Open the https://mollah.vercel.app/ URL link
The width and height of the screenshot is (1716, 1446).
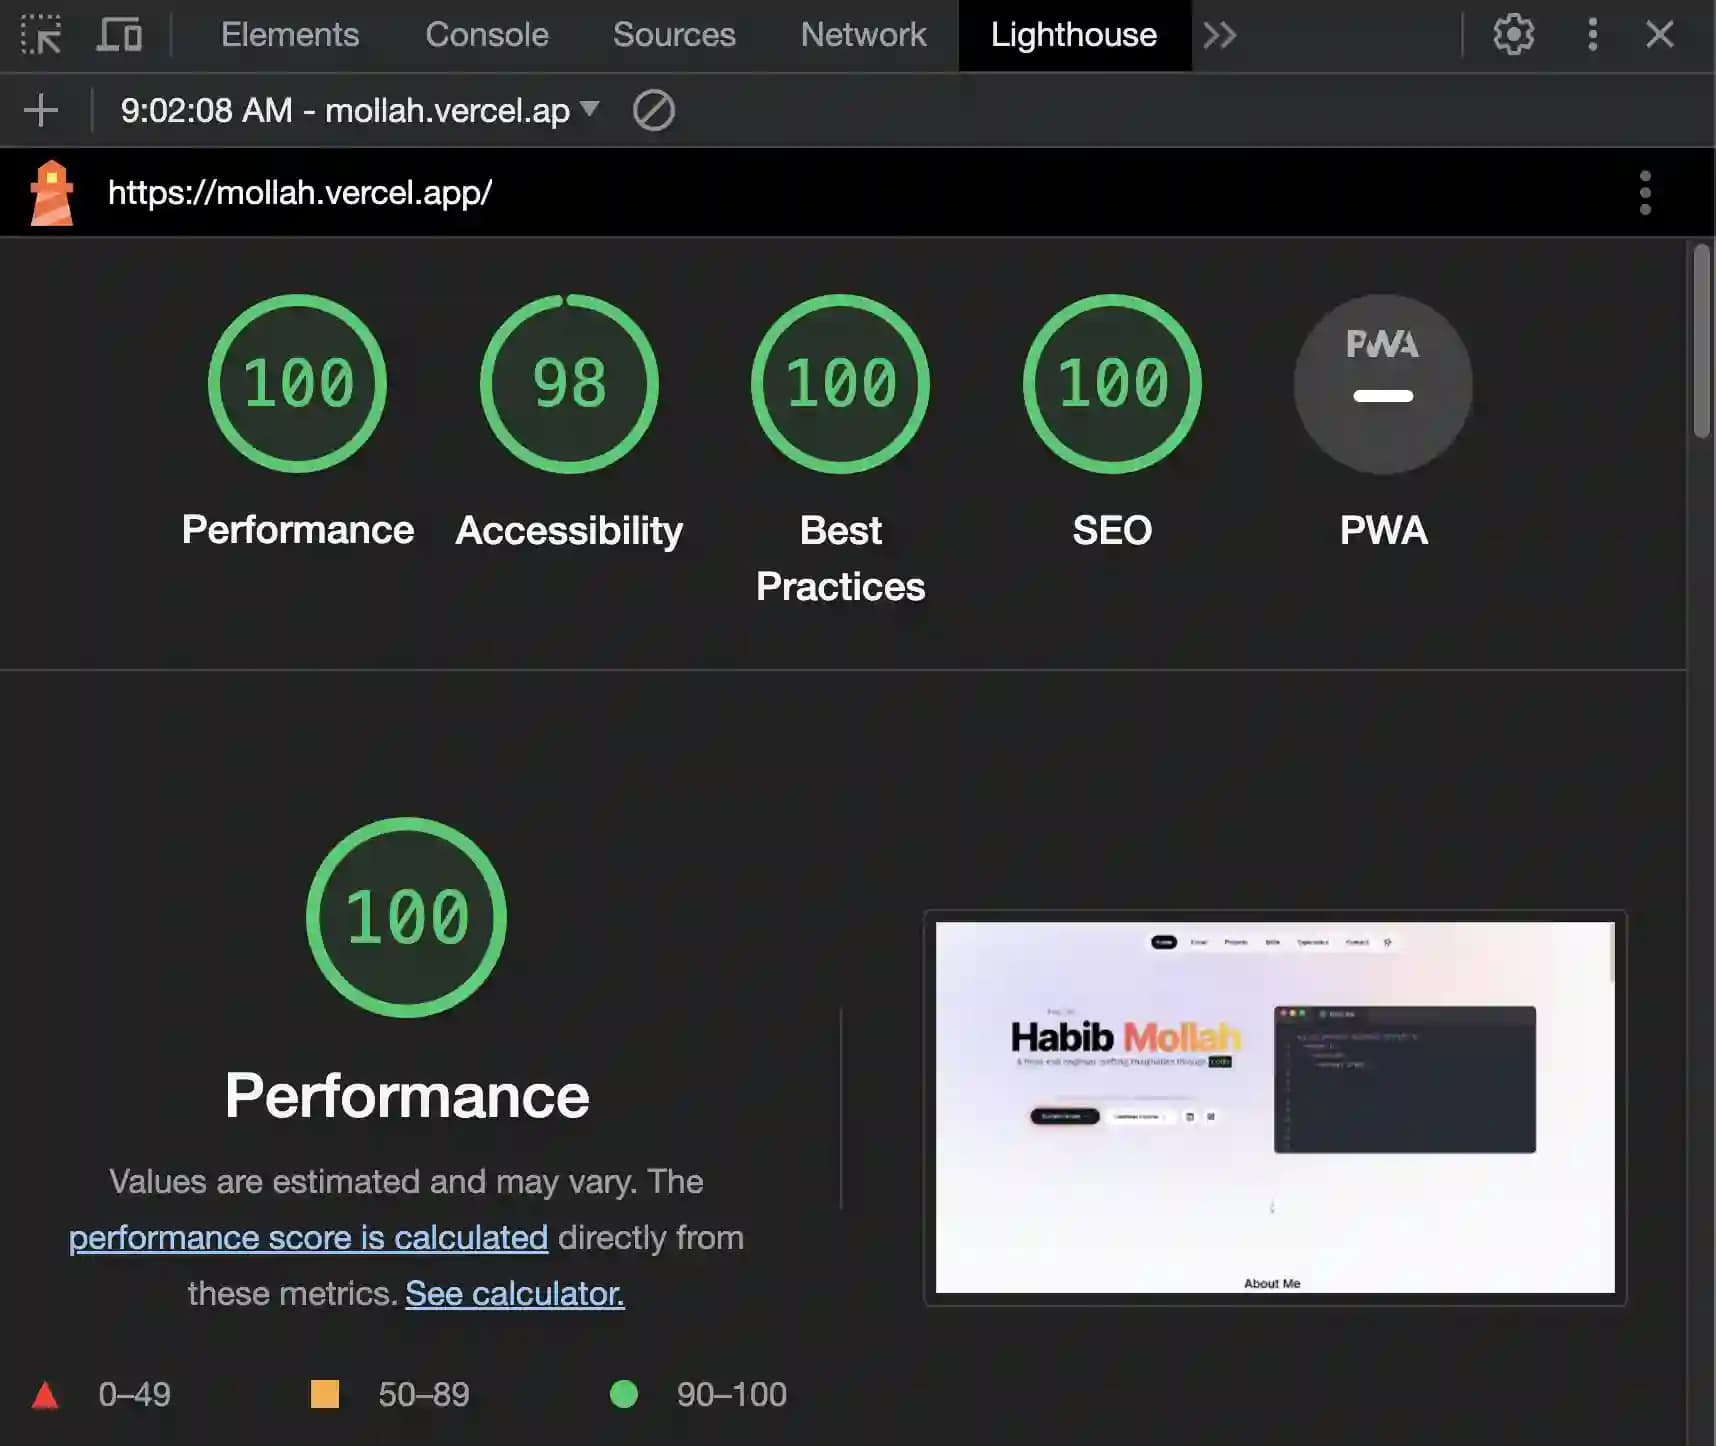click(x=300, y=192)
